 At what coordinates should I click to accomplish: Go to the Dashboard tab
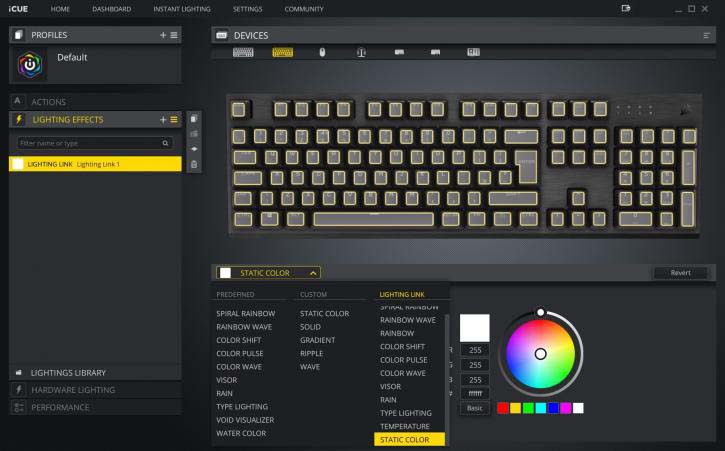[x=111, y=9]
